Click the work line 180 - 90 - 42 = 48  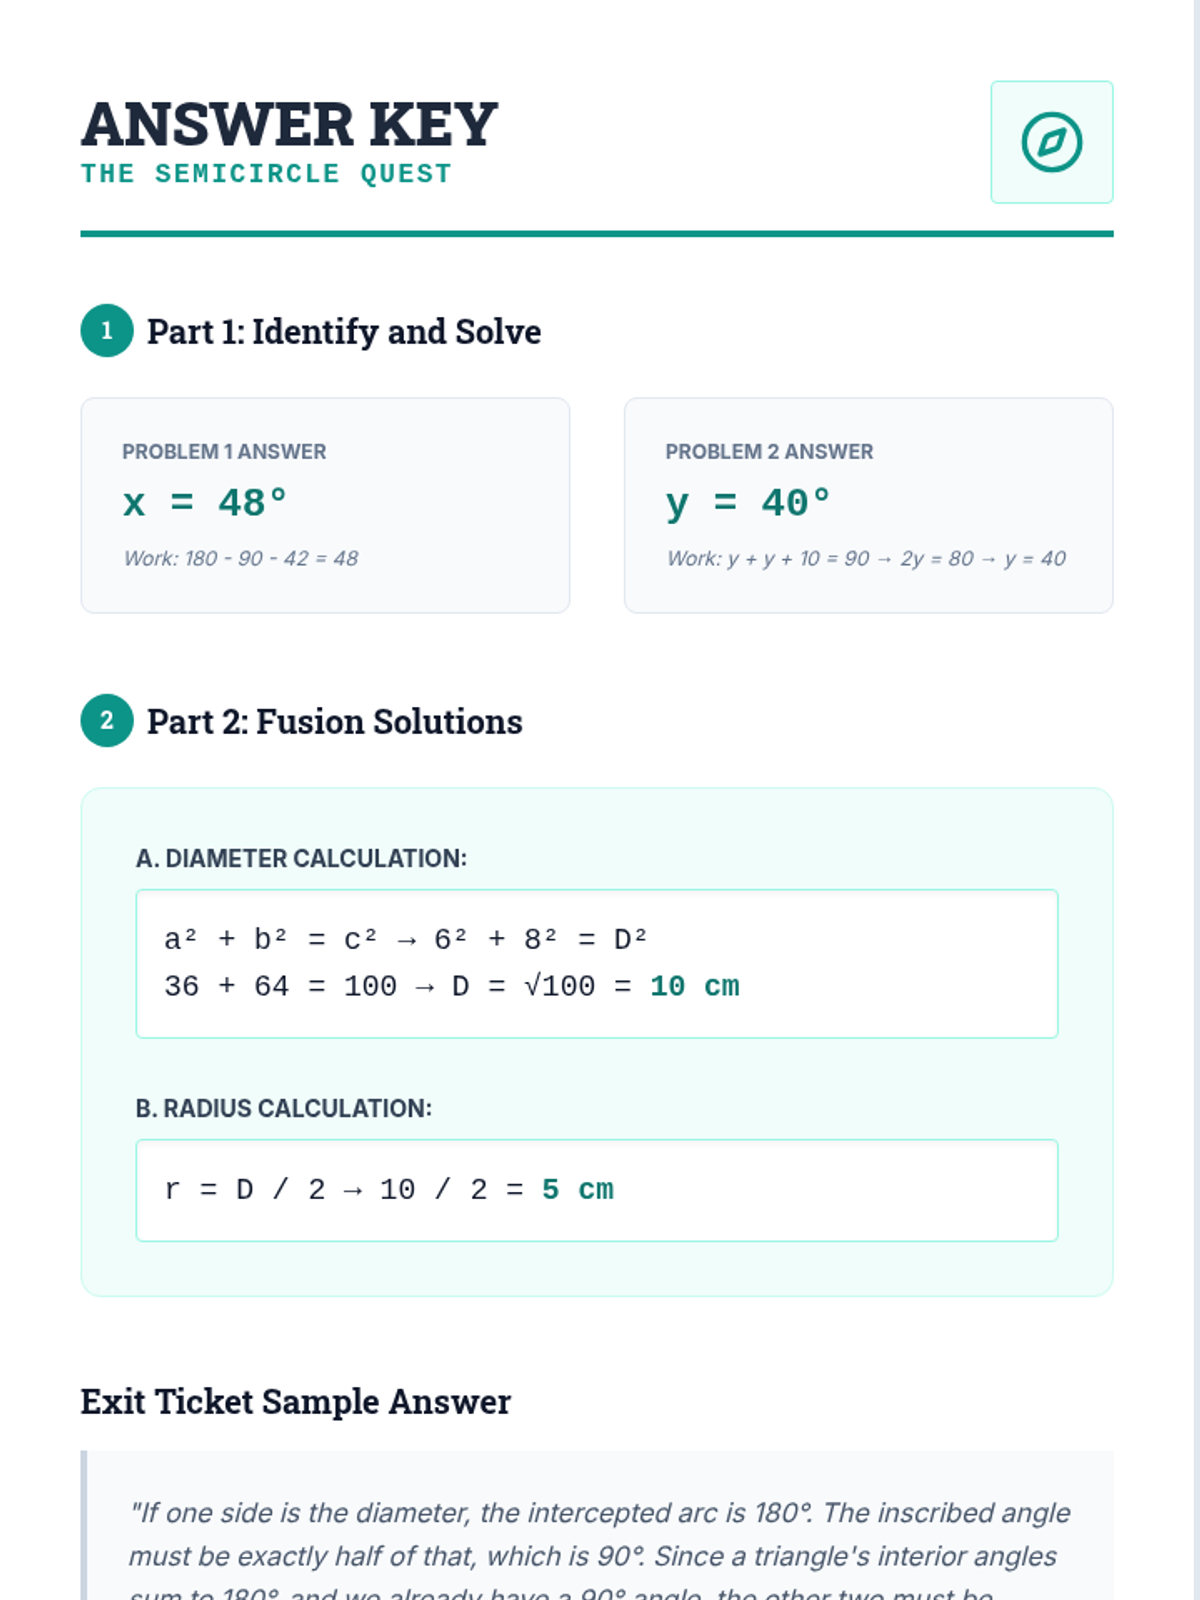[x=241, y=559]
